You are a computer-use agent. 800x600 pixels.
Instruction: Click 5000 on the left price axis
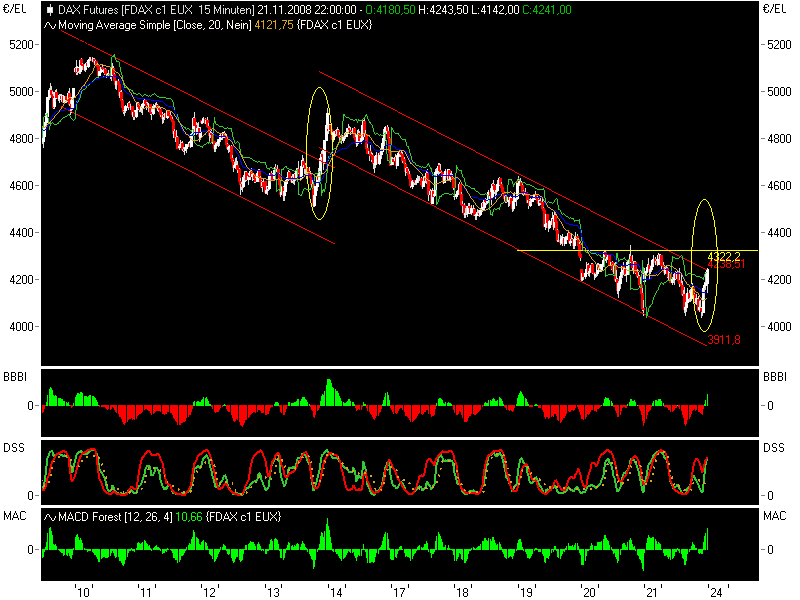tap(21, 92)
